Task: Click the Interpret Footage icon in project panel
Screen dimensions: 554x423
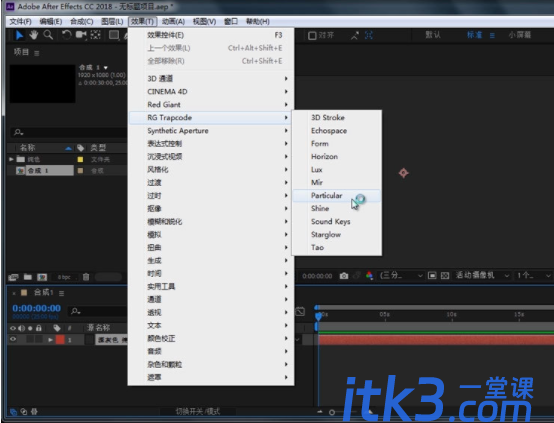Action: click(13, 277)
